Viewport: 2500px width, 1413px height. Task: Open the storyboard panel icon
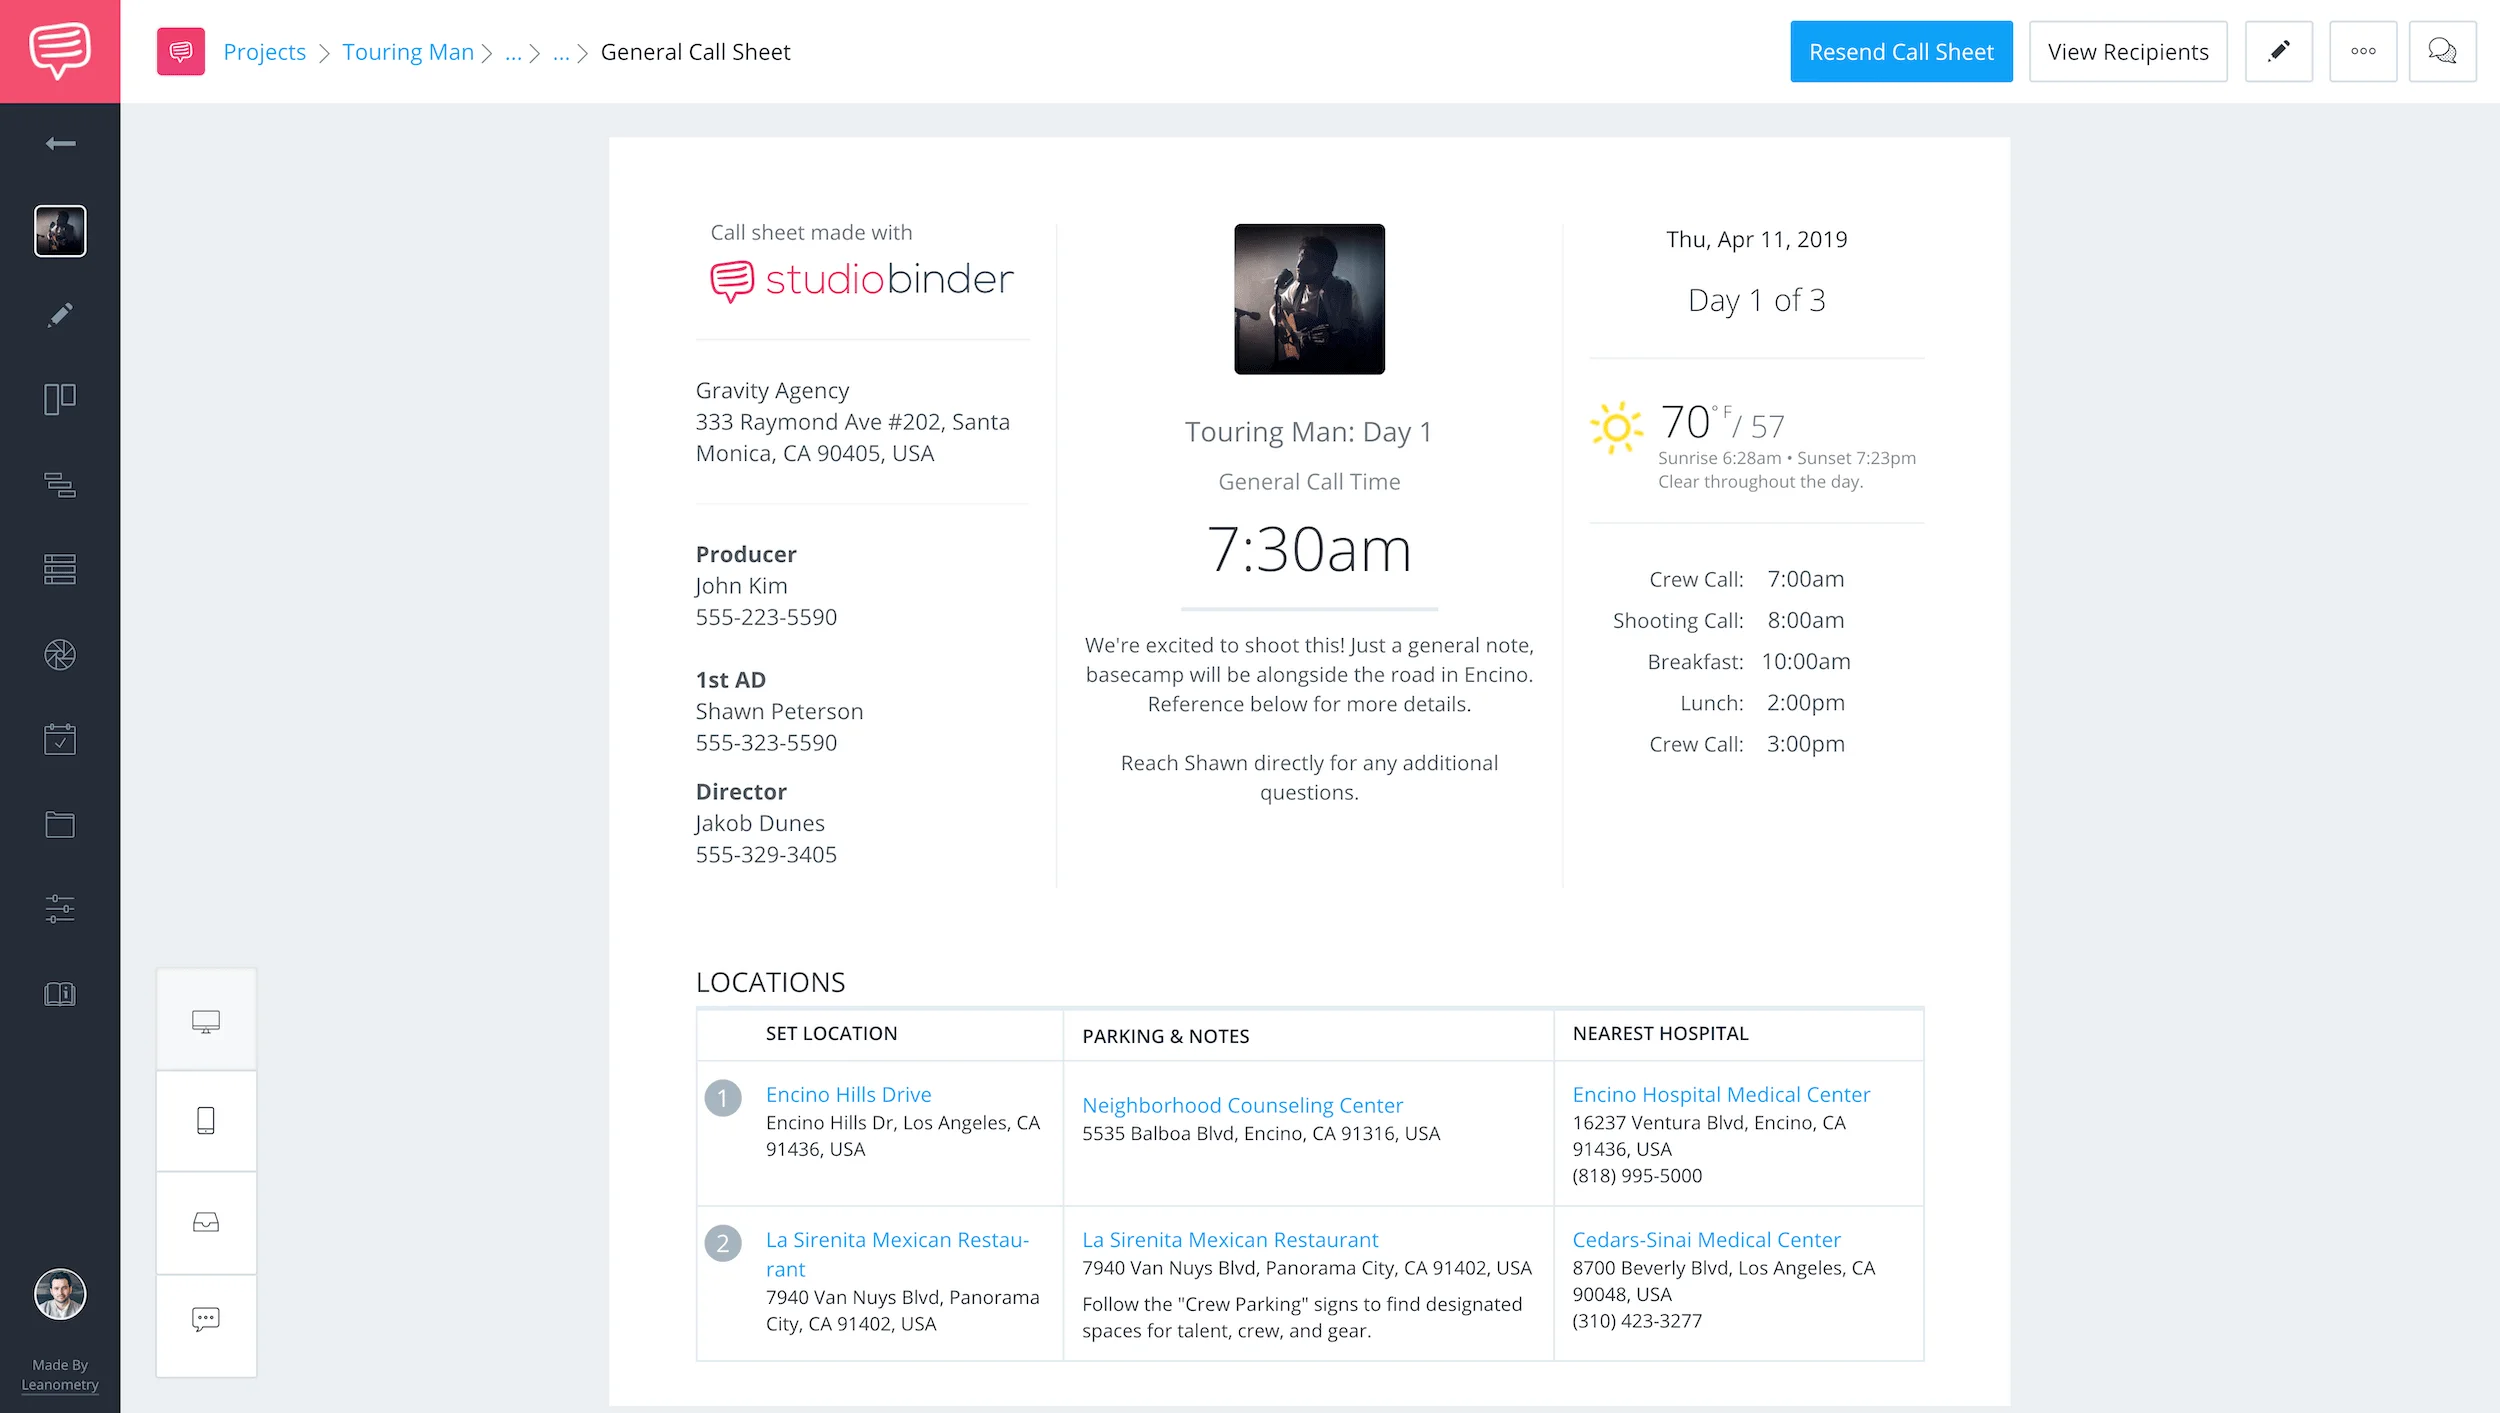(58, 398)
